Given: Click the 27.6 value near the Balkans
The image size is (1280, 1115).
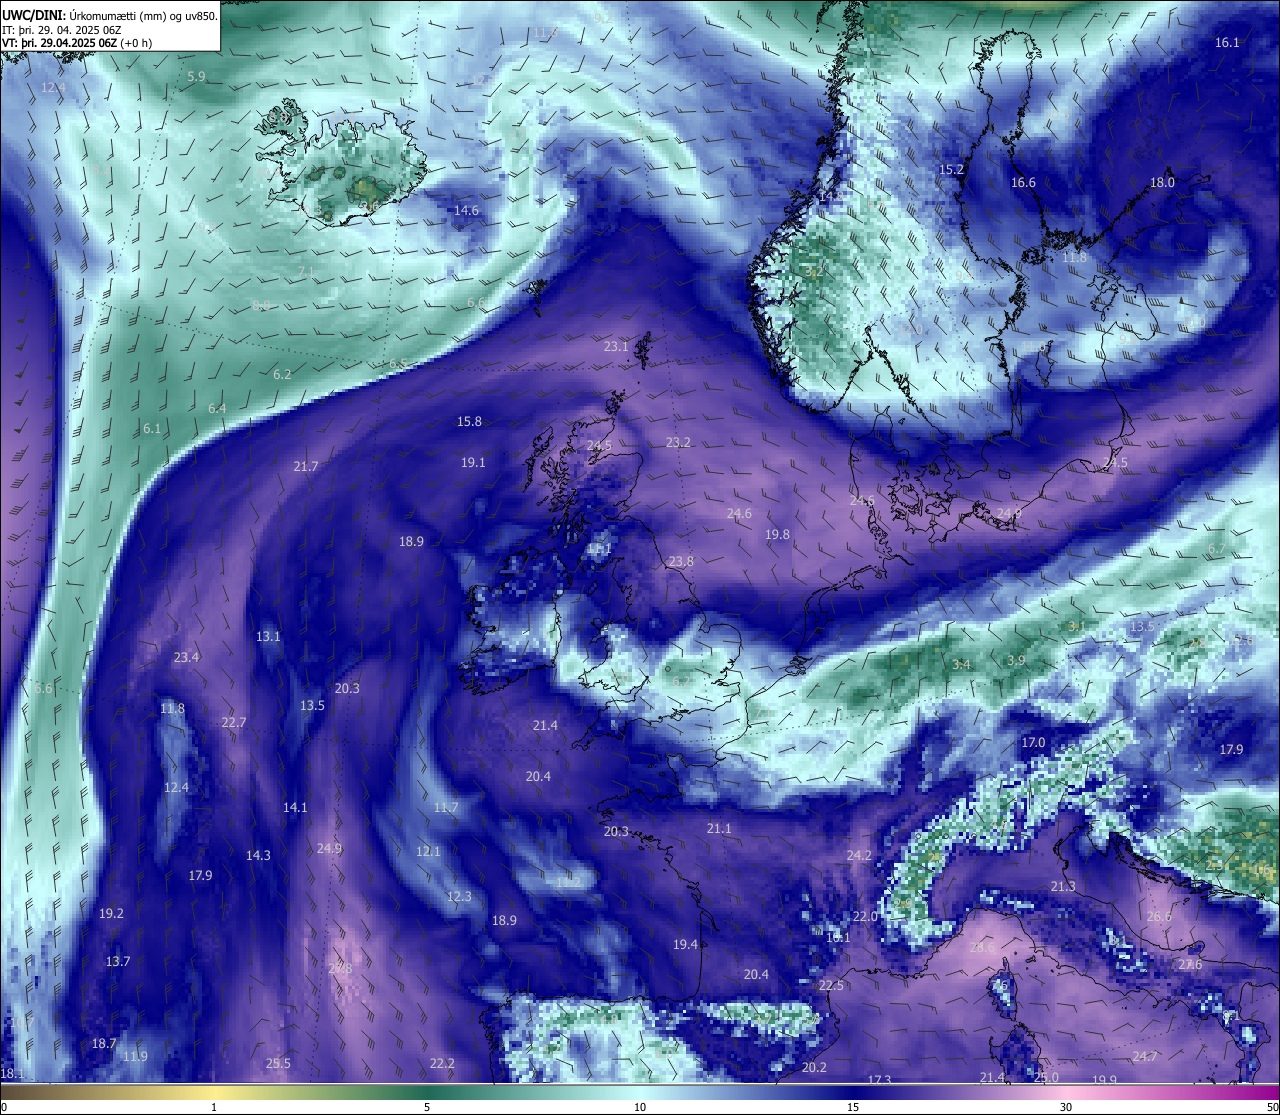Looking at the screenshot, I should [x=1190, y=965].
